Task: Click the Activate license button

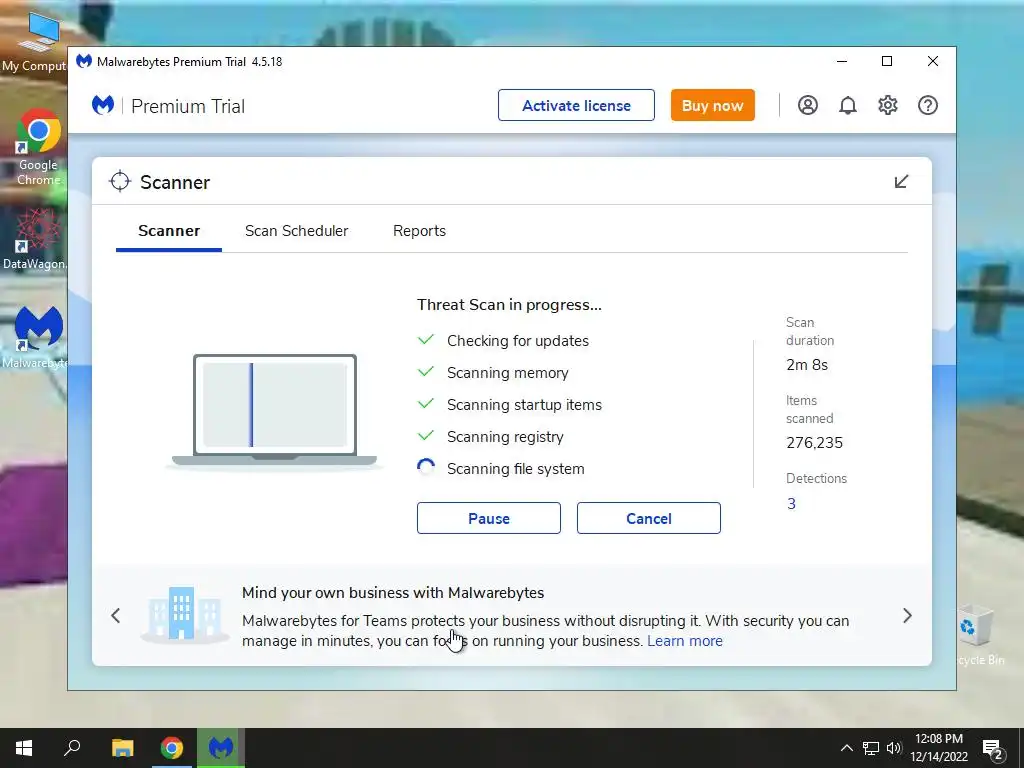Action: click(576, 105)
